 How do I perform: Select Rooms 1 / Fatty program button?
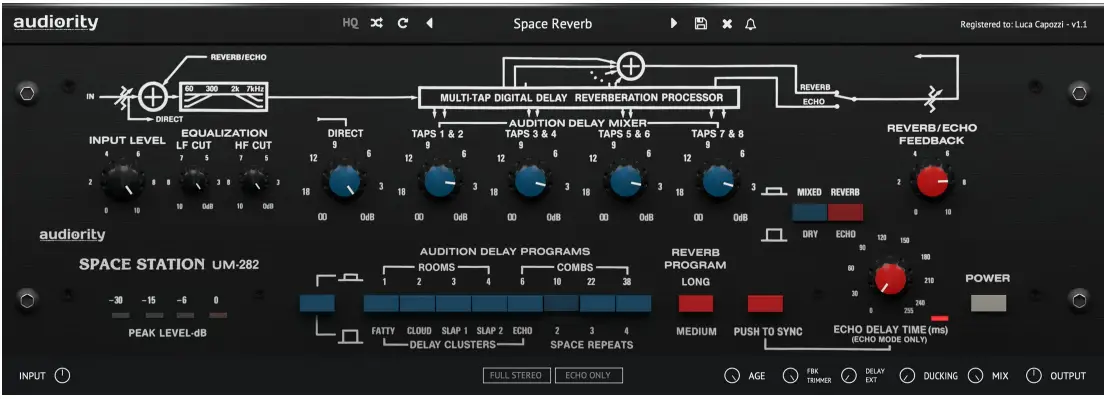click(381, 304)
